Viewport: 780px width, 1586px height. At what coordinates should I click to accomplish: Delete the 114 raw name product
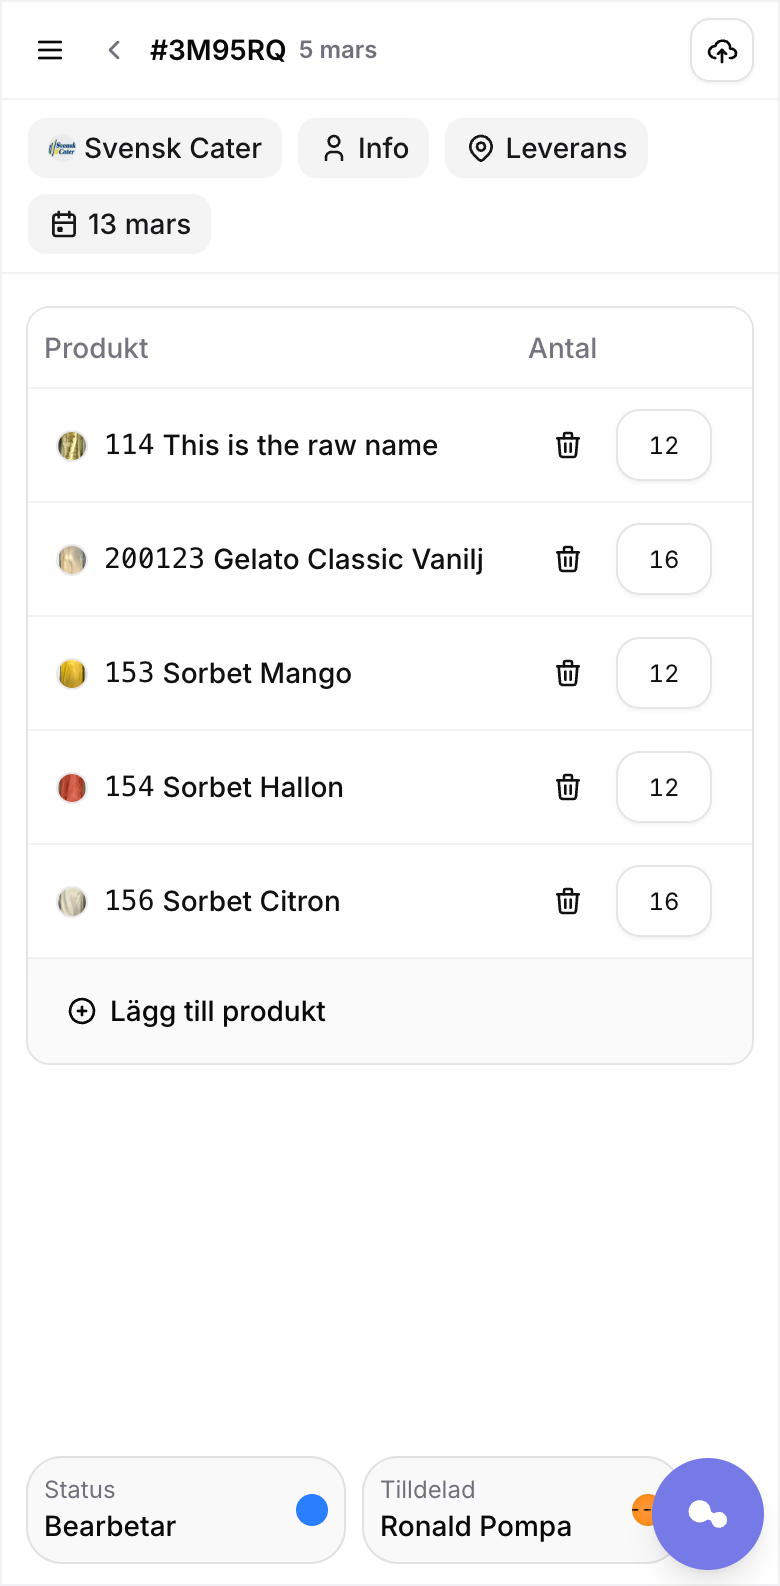[568, 445]
